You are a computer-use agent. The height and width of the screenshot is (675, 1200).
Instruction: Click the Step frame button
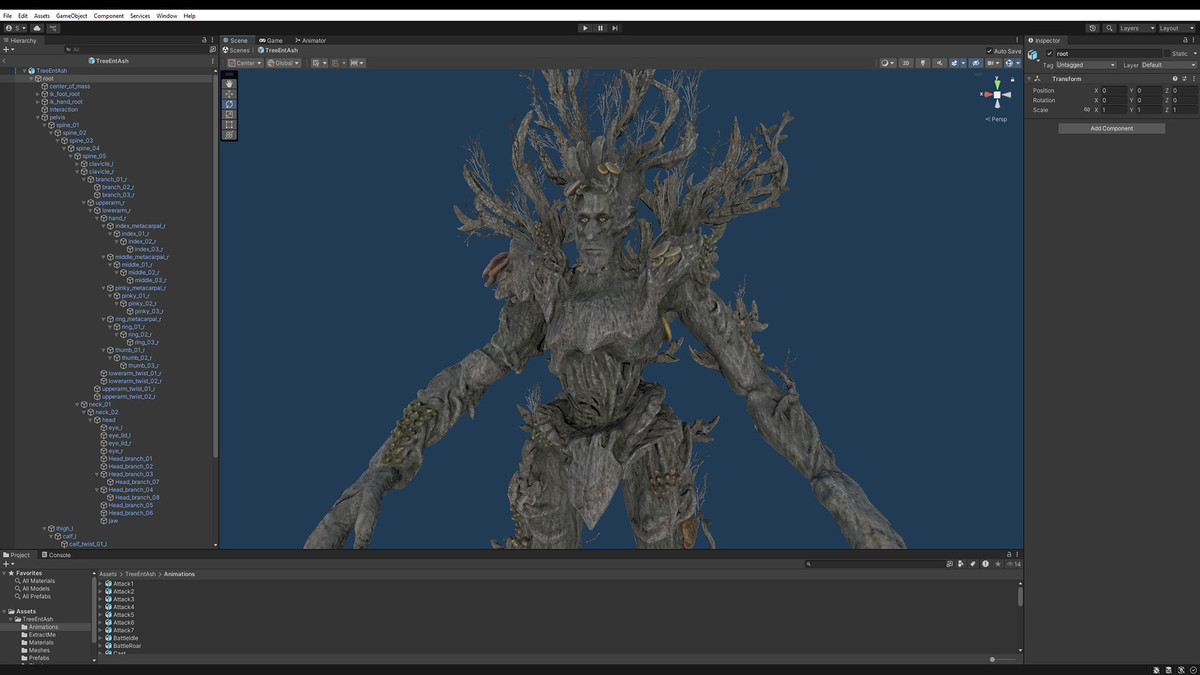[x=615, y=28]
